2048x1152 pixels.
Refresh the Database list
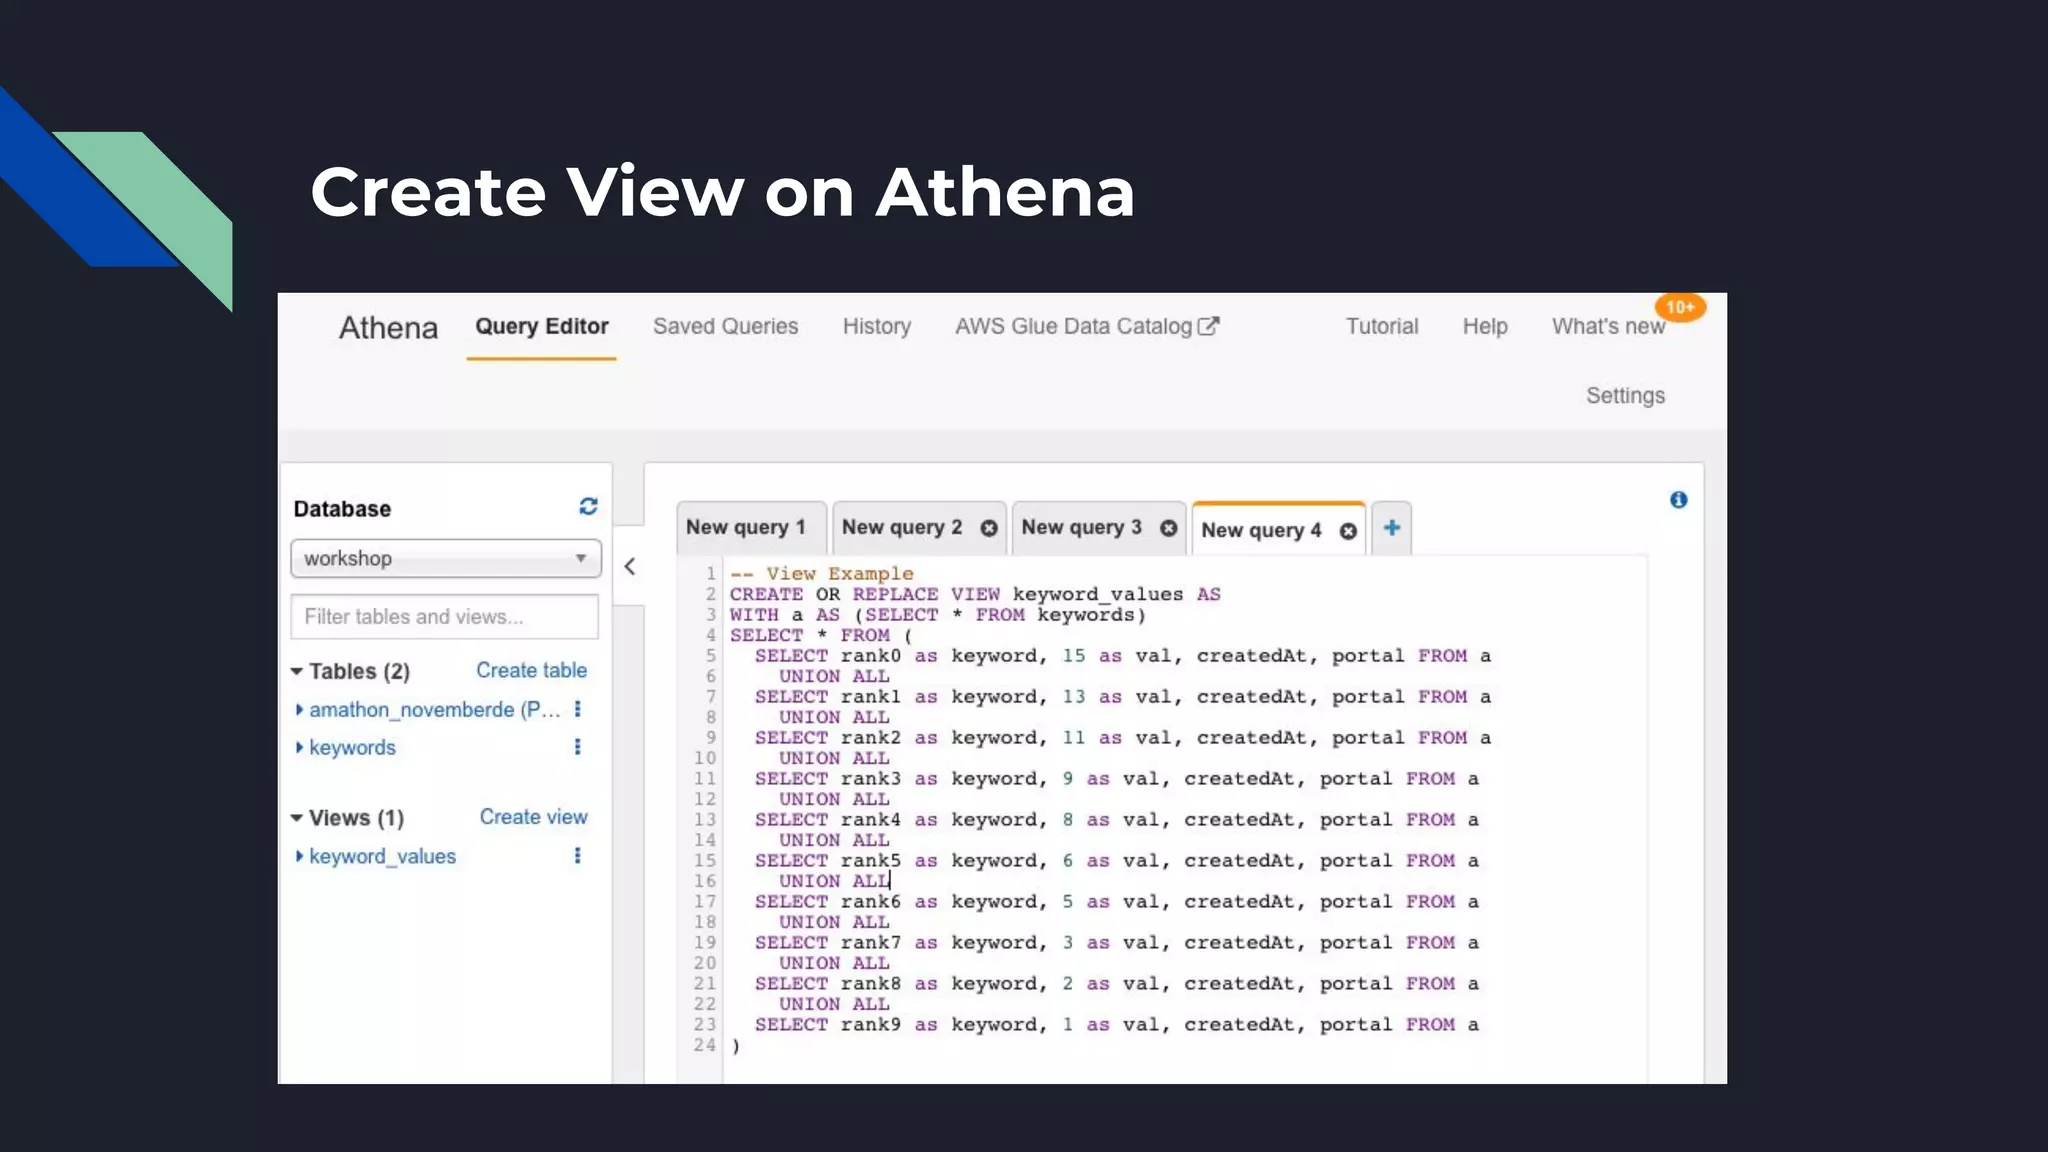click(588, 507)
